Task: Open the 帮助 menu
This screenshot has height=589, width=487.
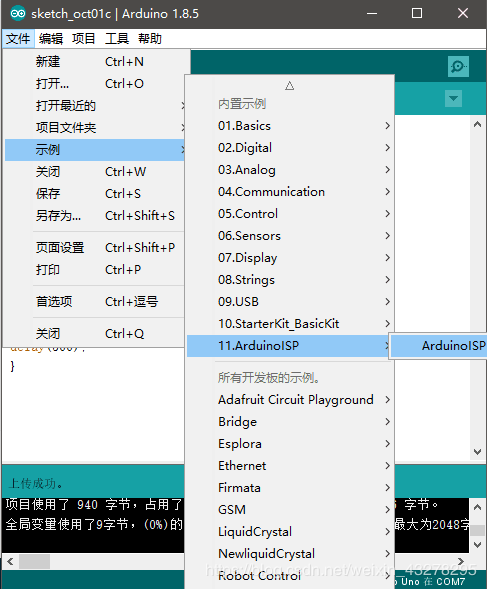Action: click(x=150, y=39)
